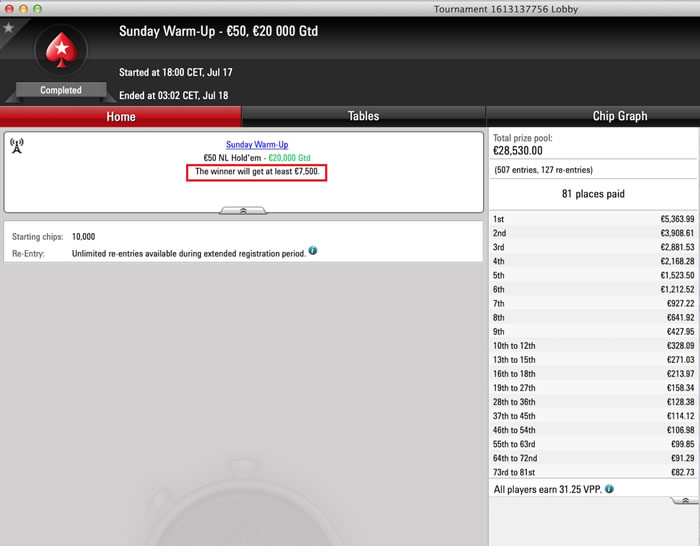
Task: Click info icon beside Re-Entry description
Action: click(x=313, y=251)
